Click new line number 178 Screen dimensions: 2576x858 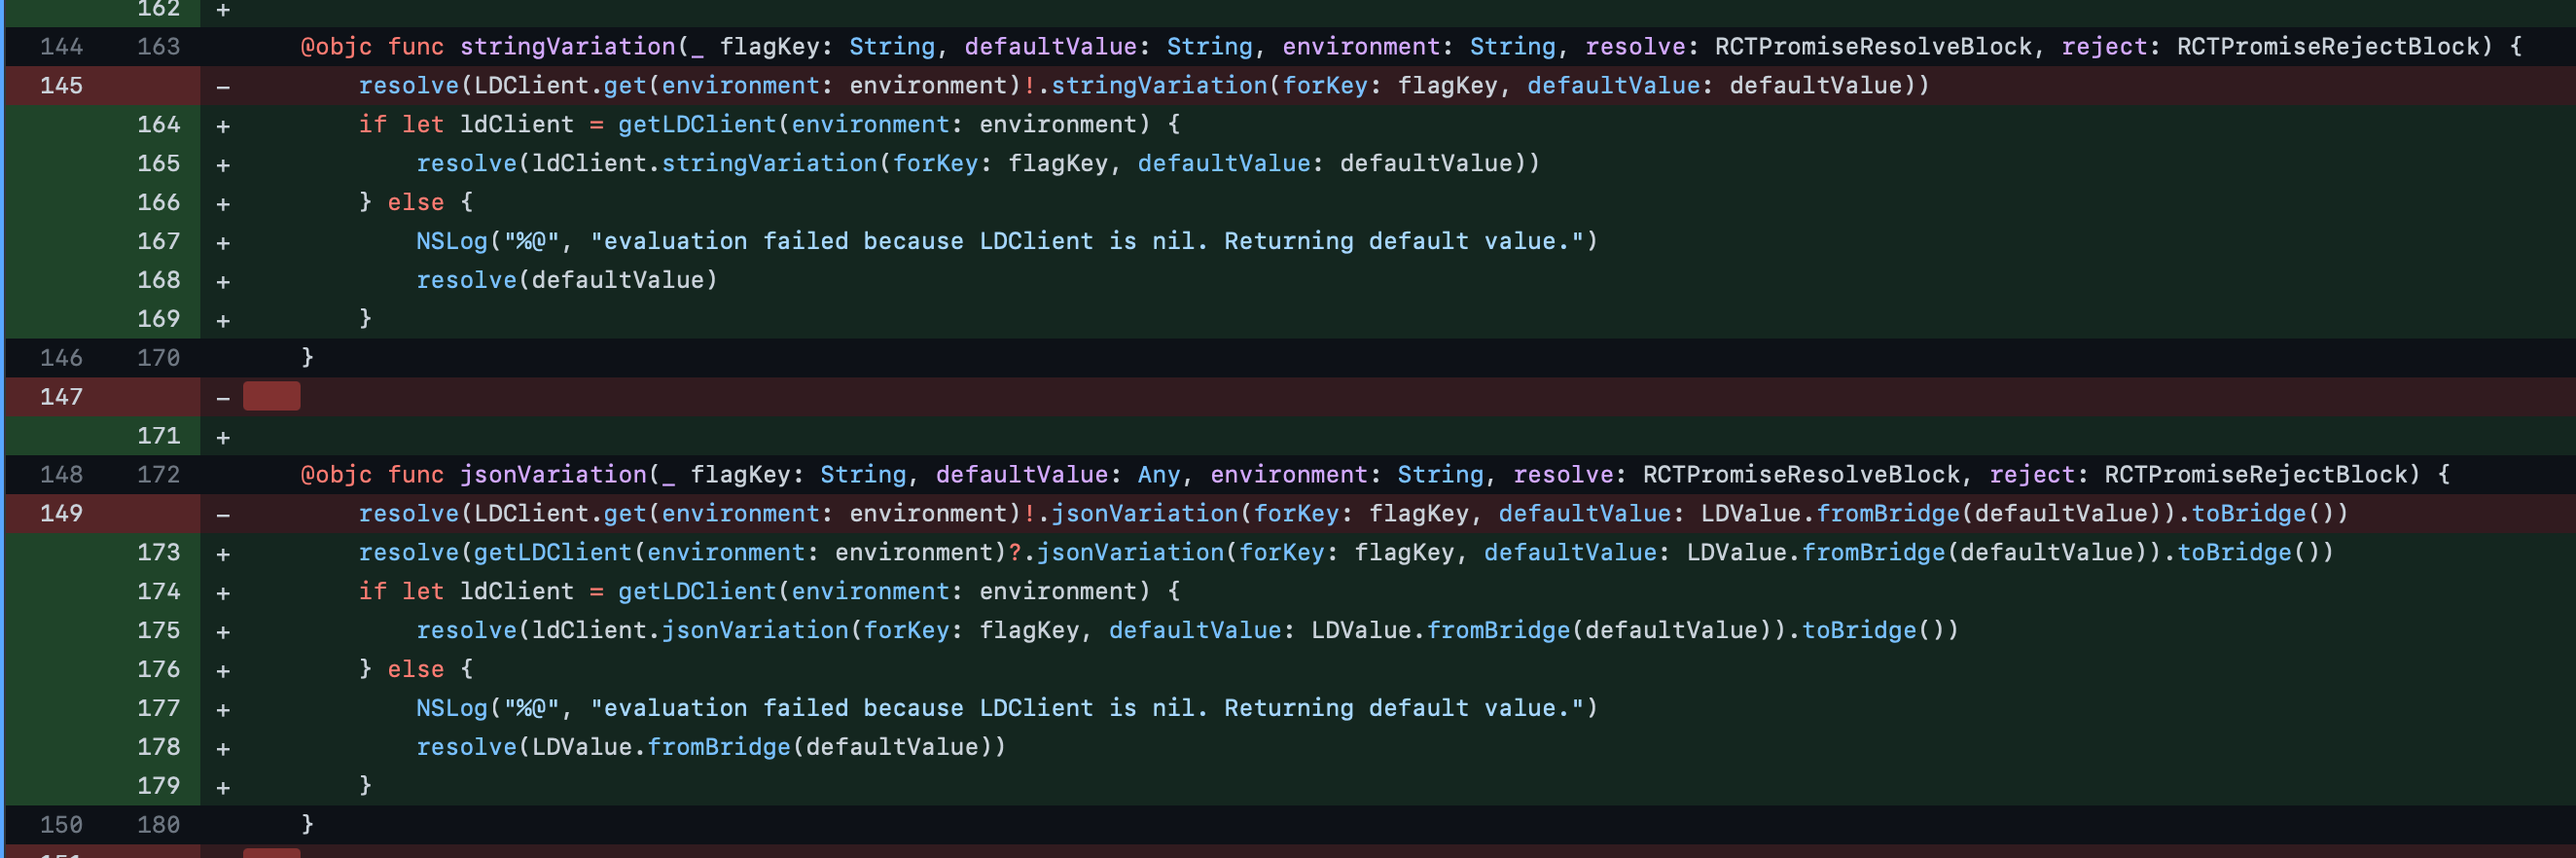158,748
